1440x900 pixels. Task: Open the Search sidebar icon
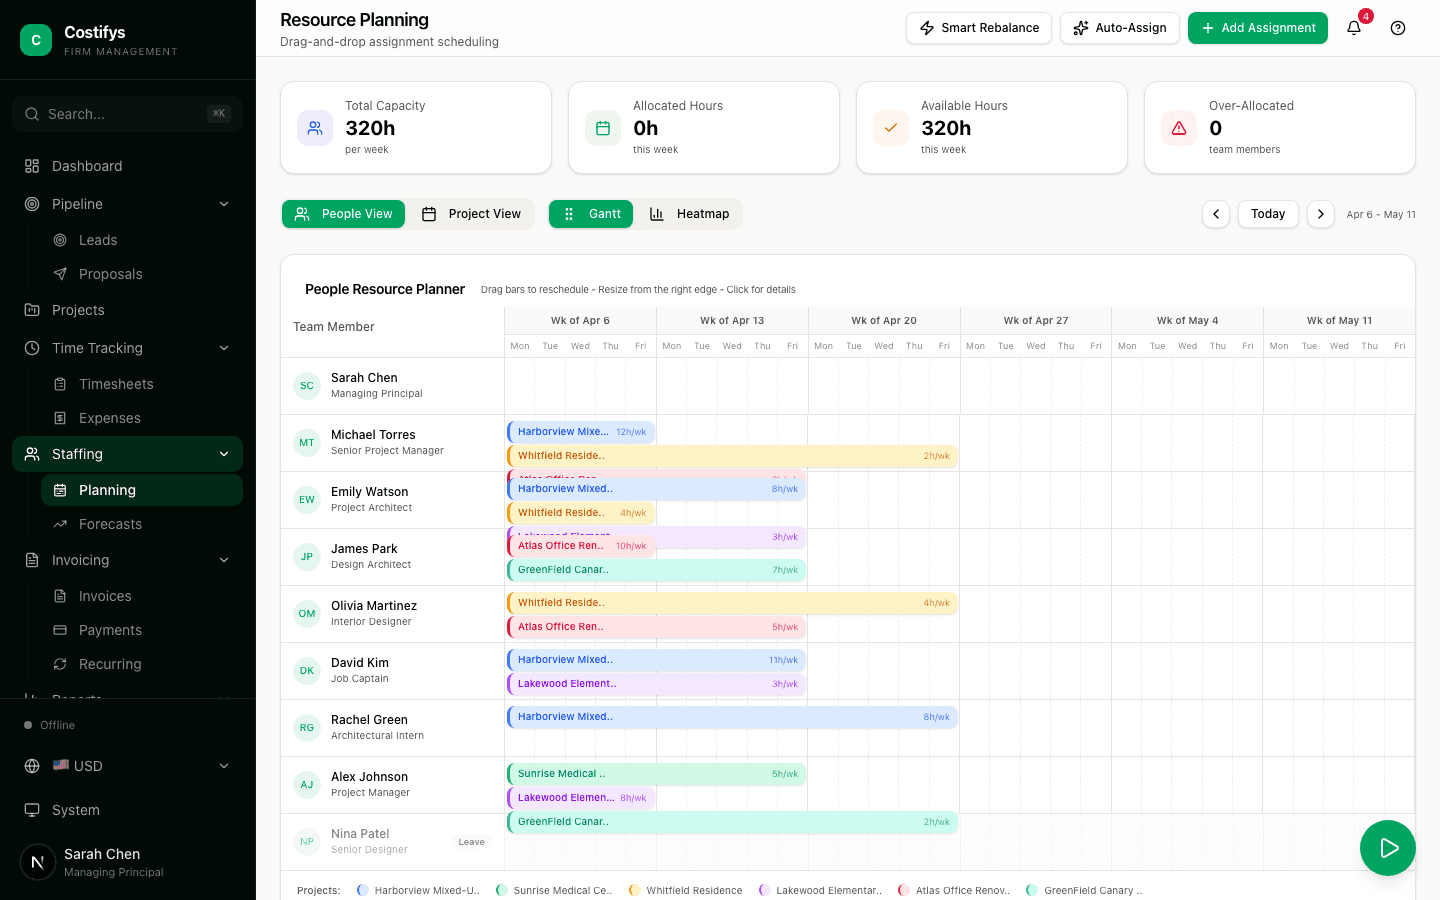pos(31,114)
